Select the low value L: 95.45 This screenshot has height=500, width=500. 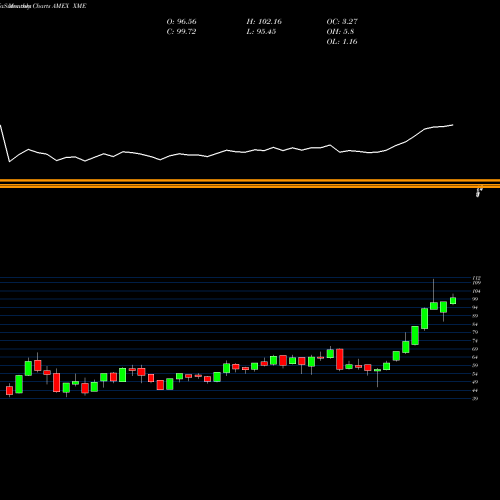click(261, 32)
